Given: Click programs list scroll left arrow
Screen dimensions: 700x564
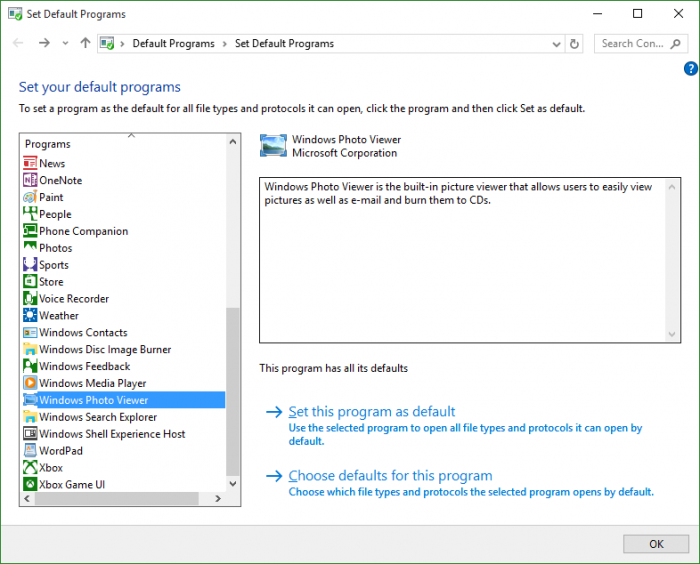Looking at the screenshot, I should 27,498.
